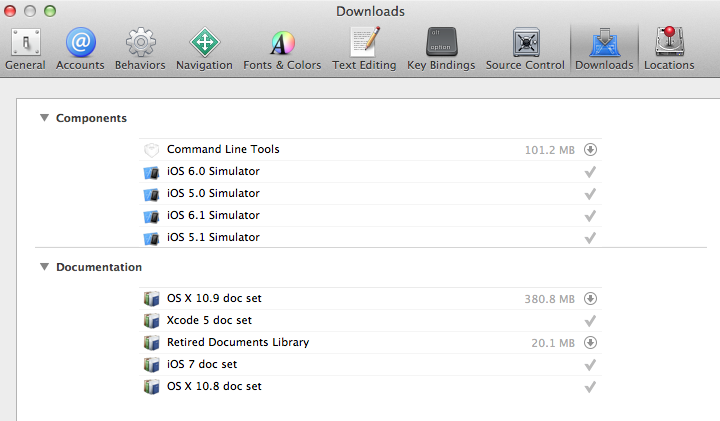720x421 pixels.
Task: Click the installed checkmark for Xcode 5 doc set
Action: [590, 321]
